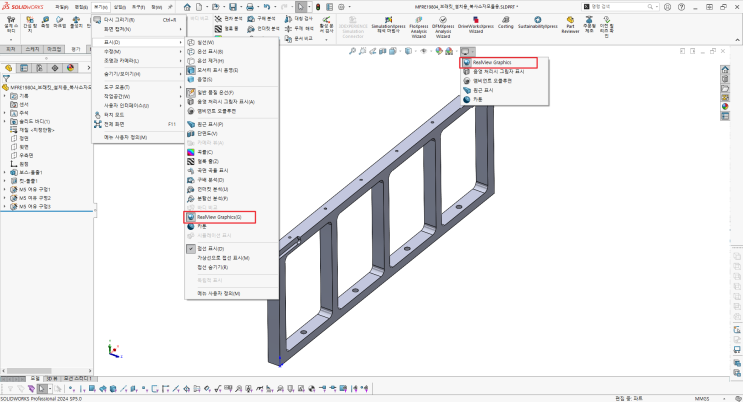Enable RealView Graphics in the view settings dropdown

498,62
